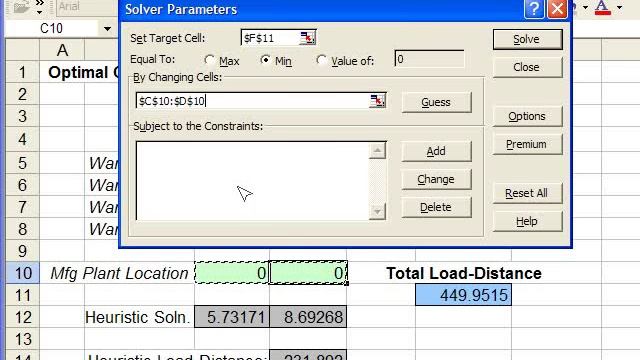640x360 pixels.
Task: Select the Min radio button
Action: pos(266,60)
